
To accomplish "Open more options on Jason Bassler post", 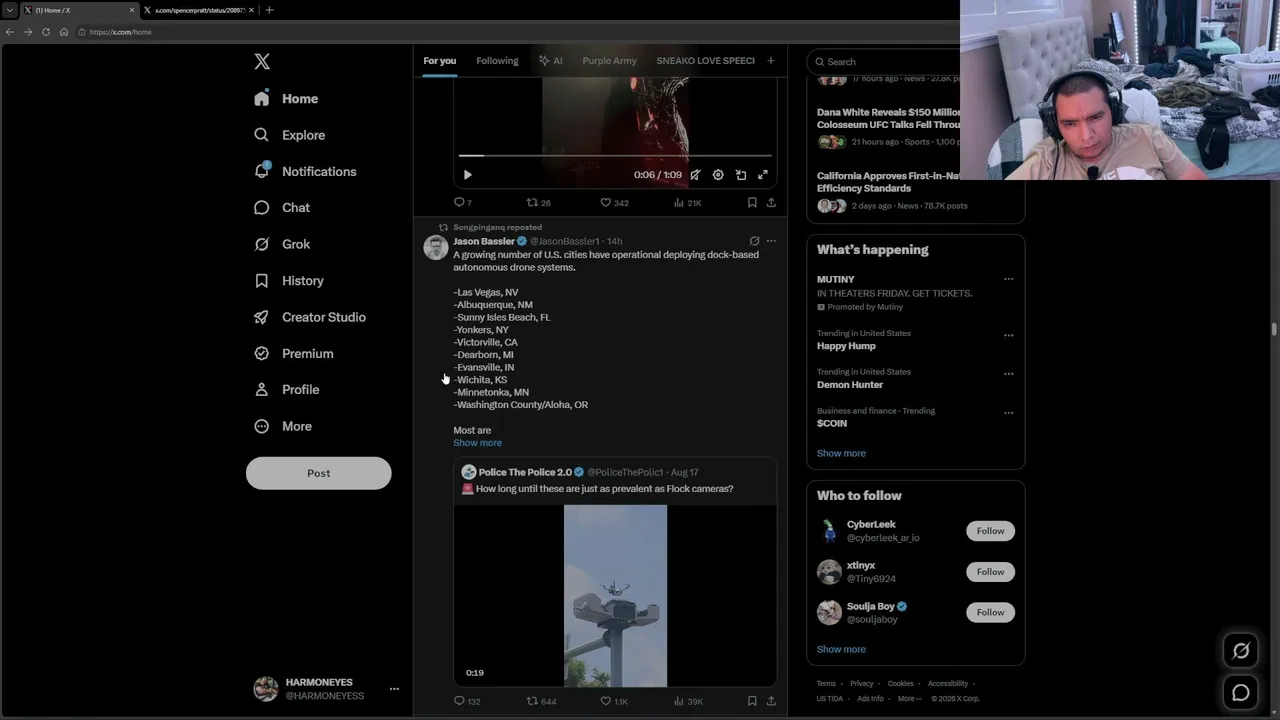I will point(771,241).
